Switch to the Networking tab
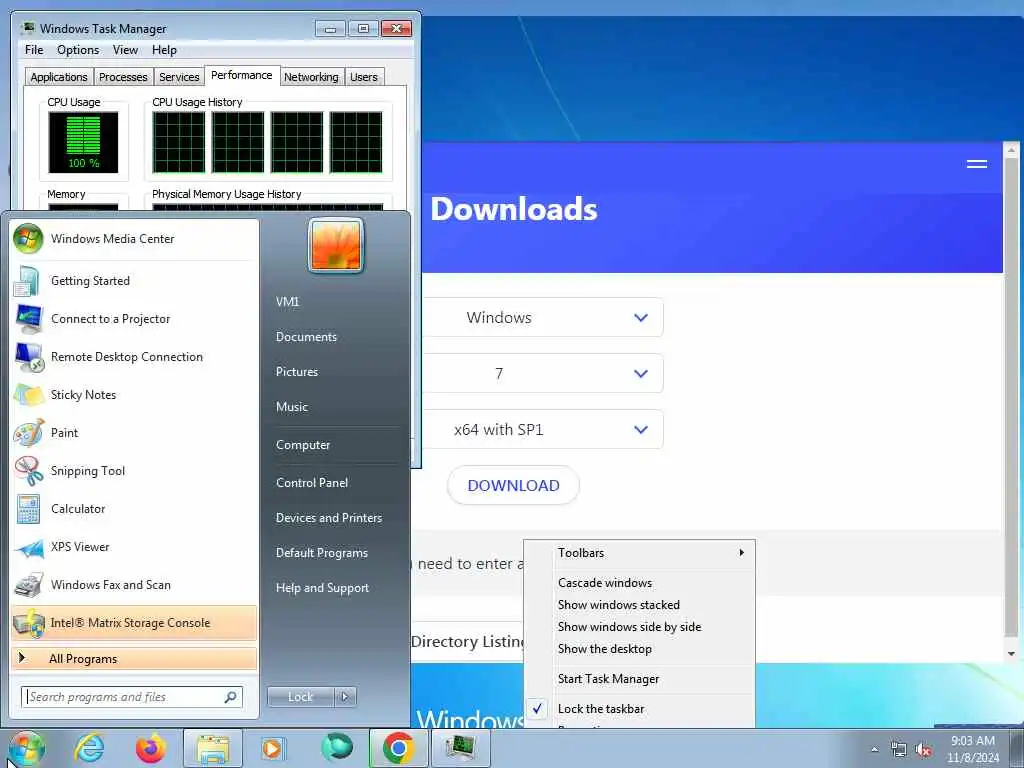 coord(312,77)
